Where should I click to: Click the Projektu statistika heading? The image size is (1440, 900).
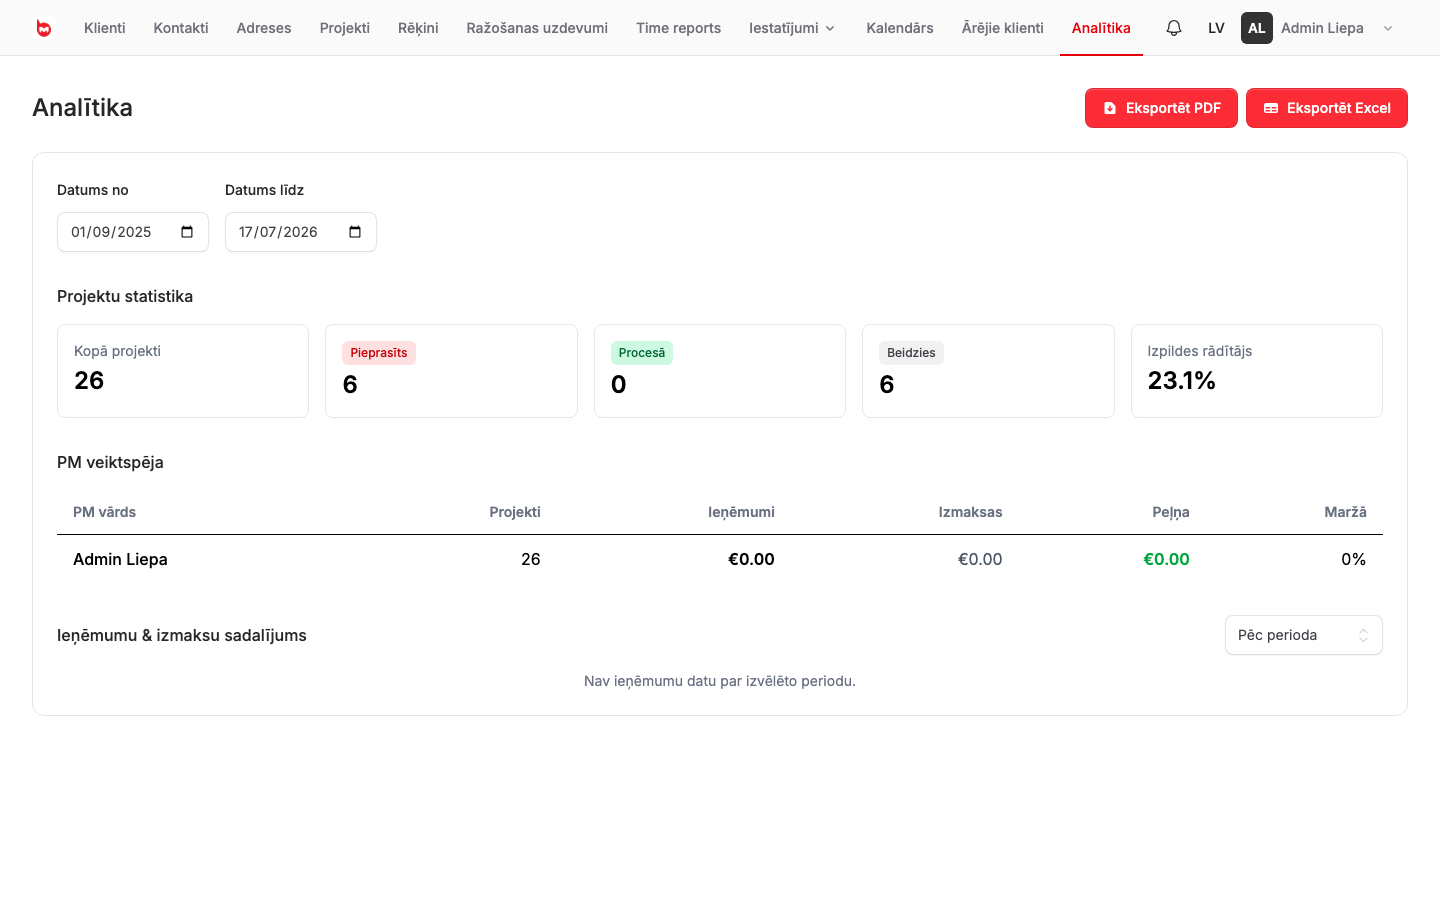[125, 296]
